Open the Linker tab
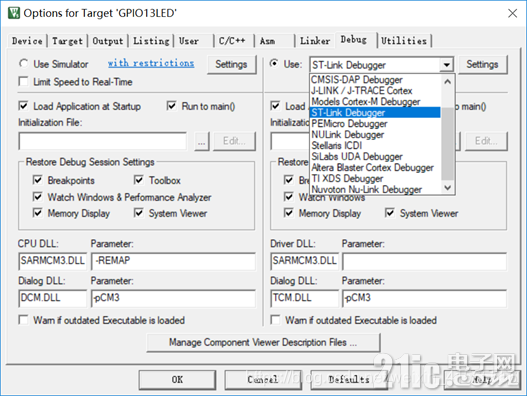This screenshot has width=527, height=396. pyautogui.click(x=315, y=41)
